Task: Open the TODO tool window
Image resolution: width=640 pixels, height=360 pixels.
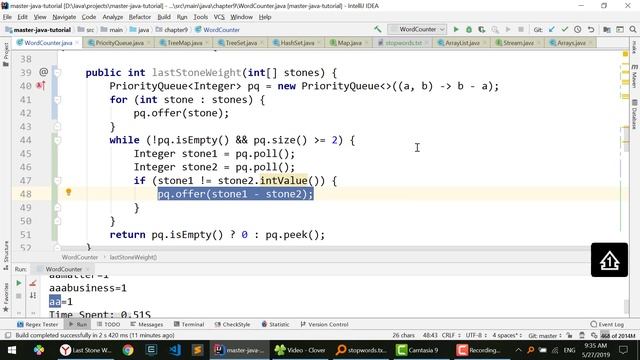Action: (x=108, y=324)
